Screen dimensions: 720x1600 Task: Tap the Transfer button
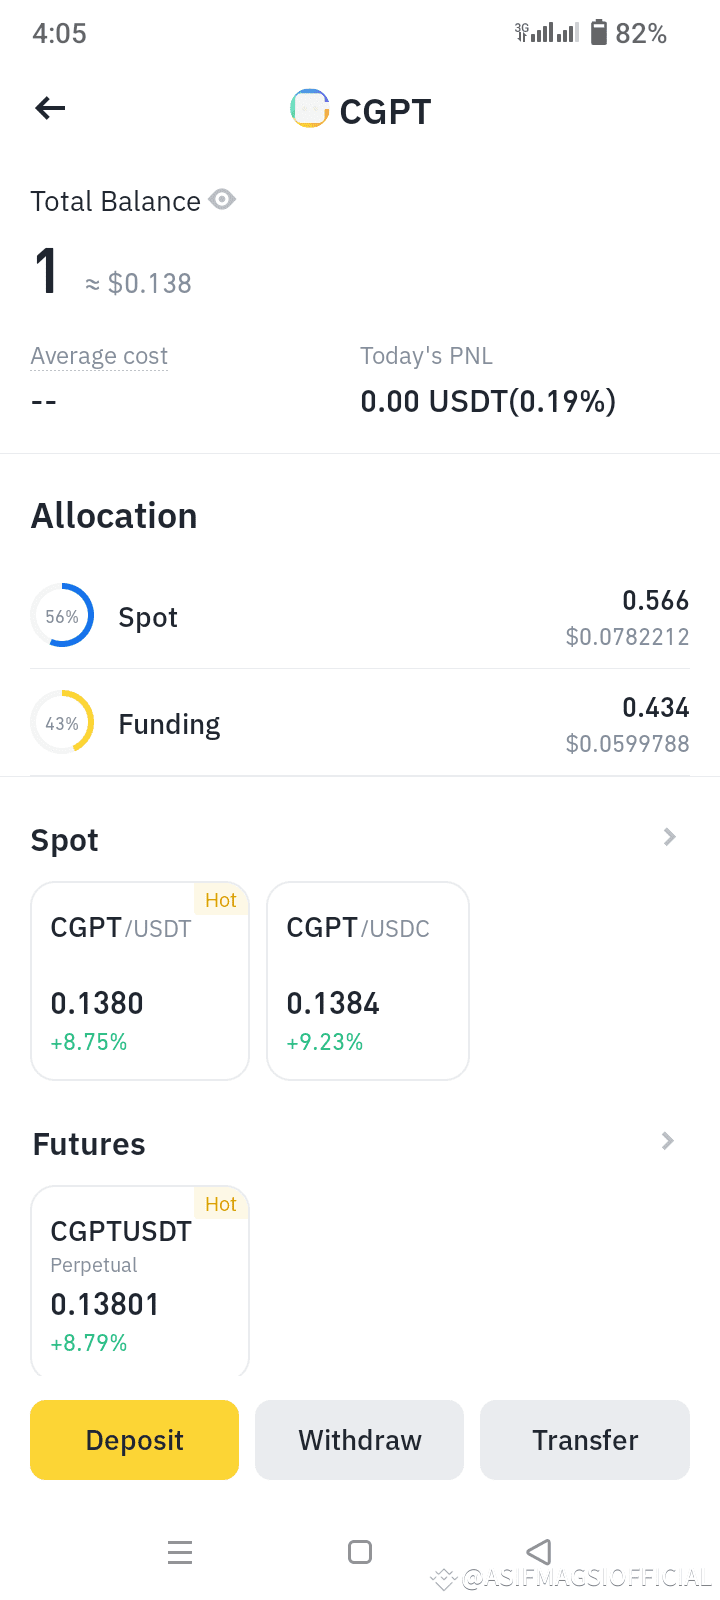[585, 1440]
